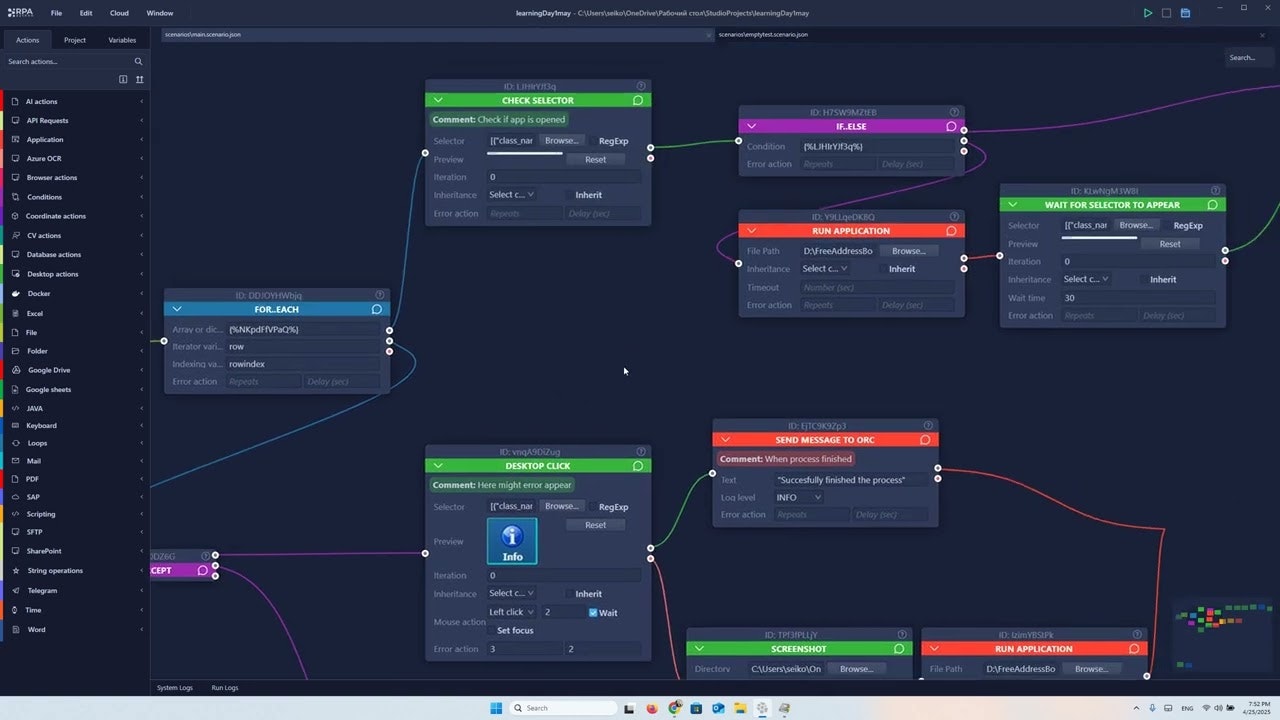Click the comment bubble on DESKTOP CLICK node
This screenshot has width=1280, height=720.
coord(637,465)
